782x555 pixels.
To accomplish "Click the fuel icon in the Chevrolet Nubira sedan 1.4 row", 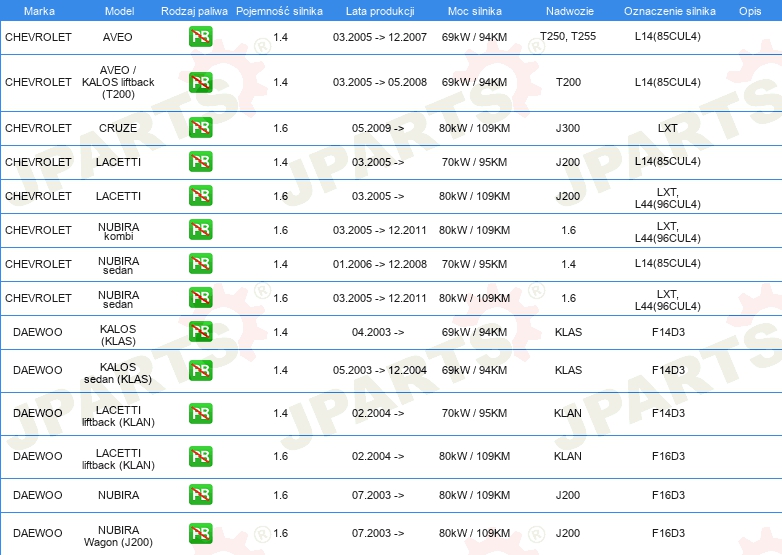I will coord(200,264).
